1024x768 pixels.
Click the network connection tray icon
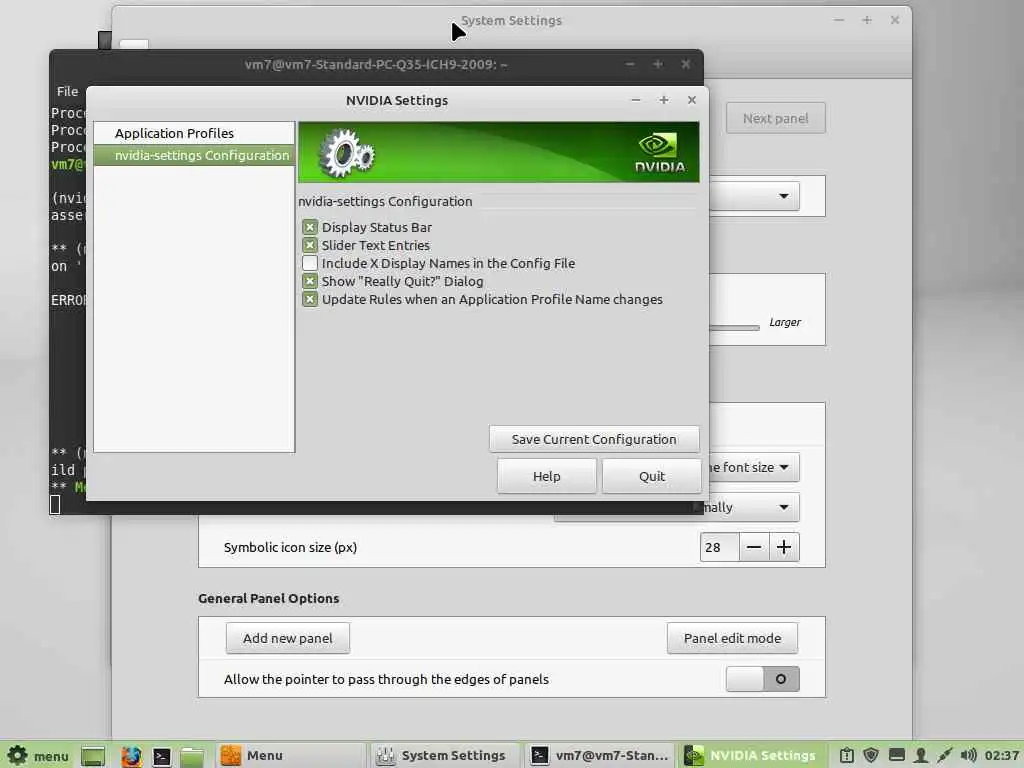tap(944, 756)
